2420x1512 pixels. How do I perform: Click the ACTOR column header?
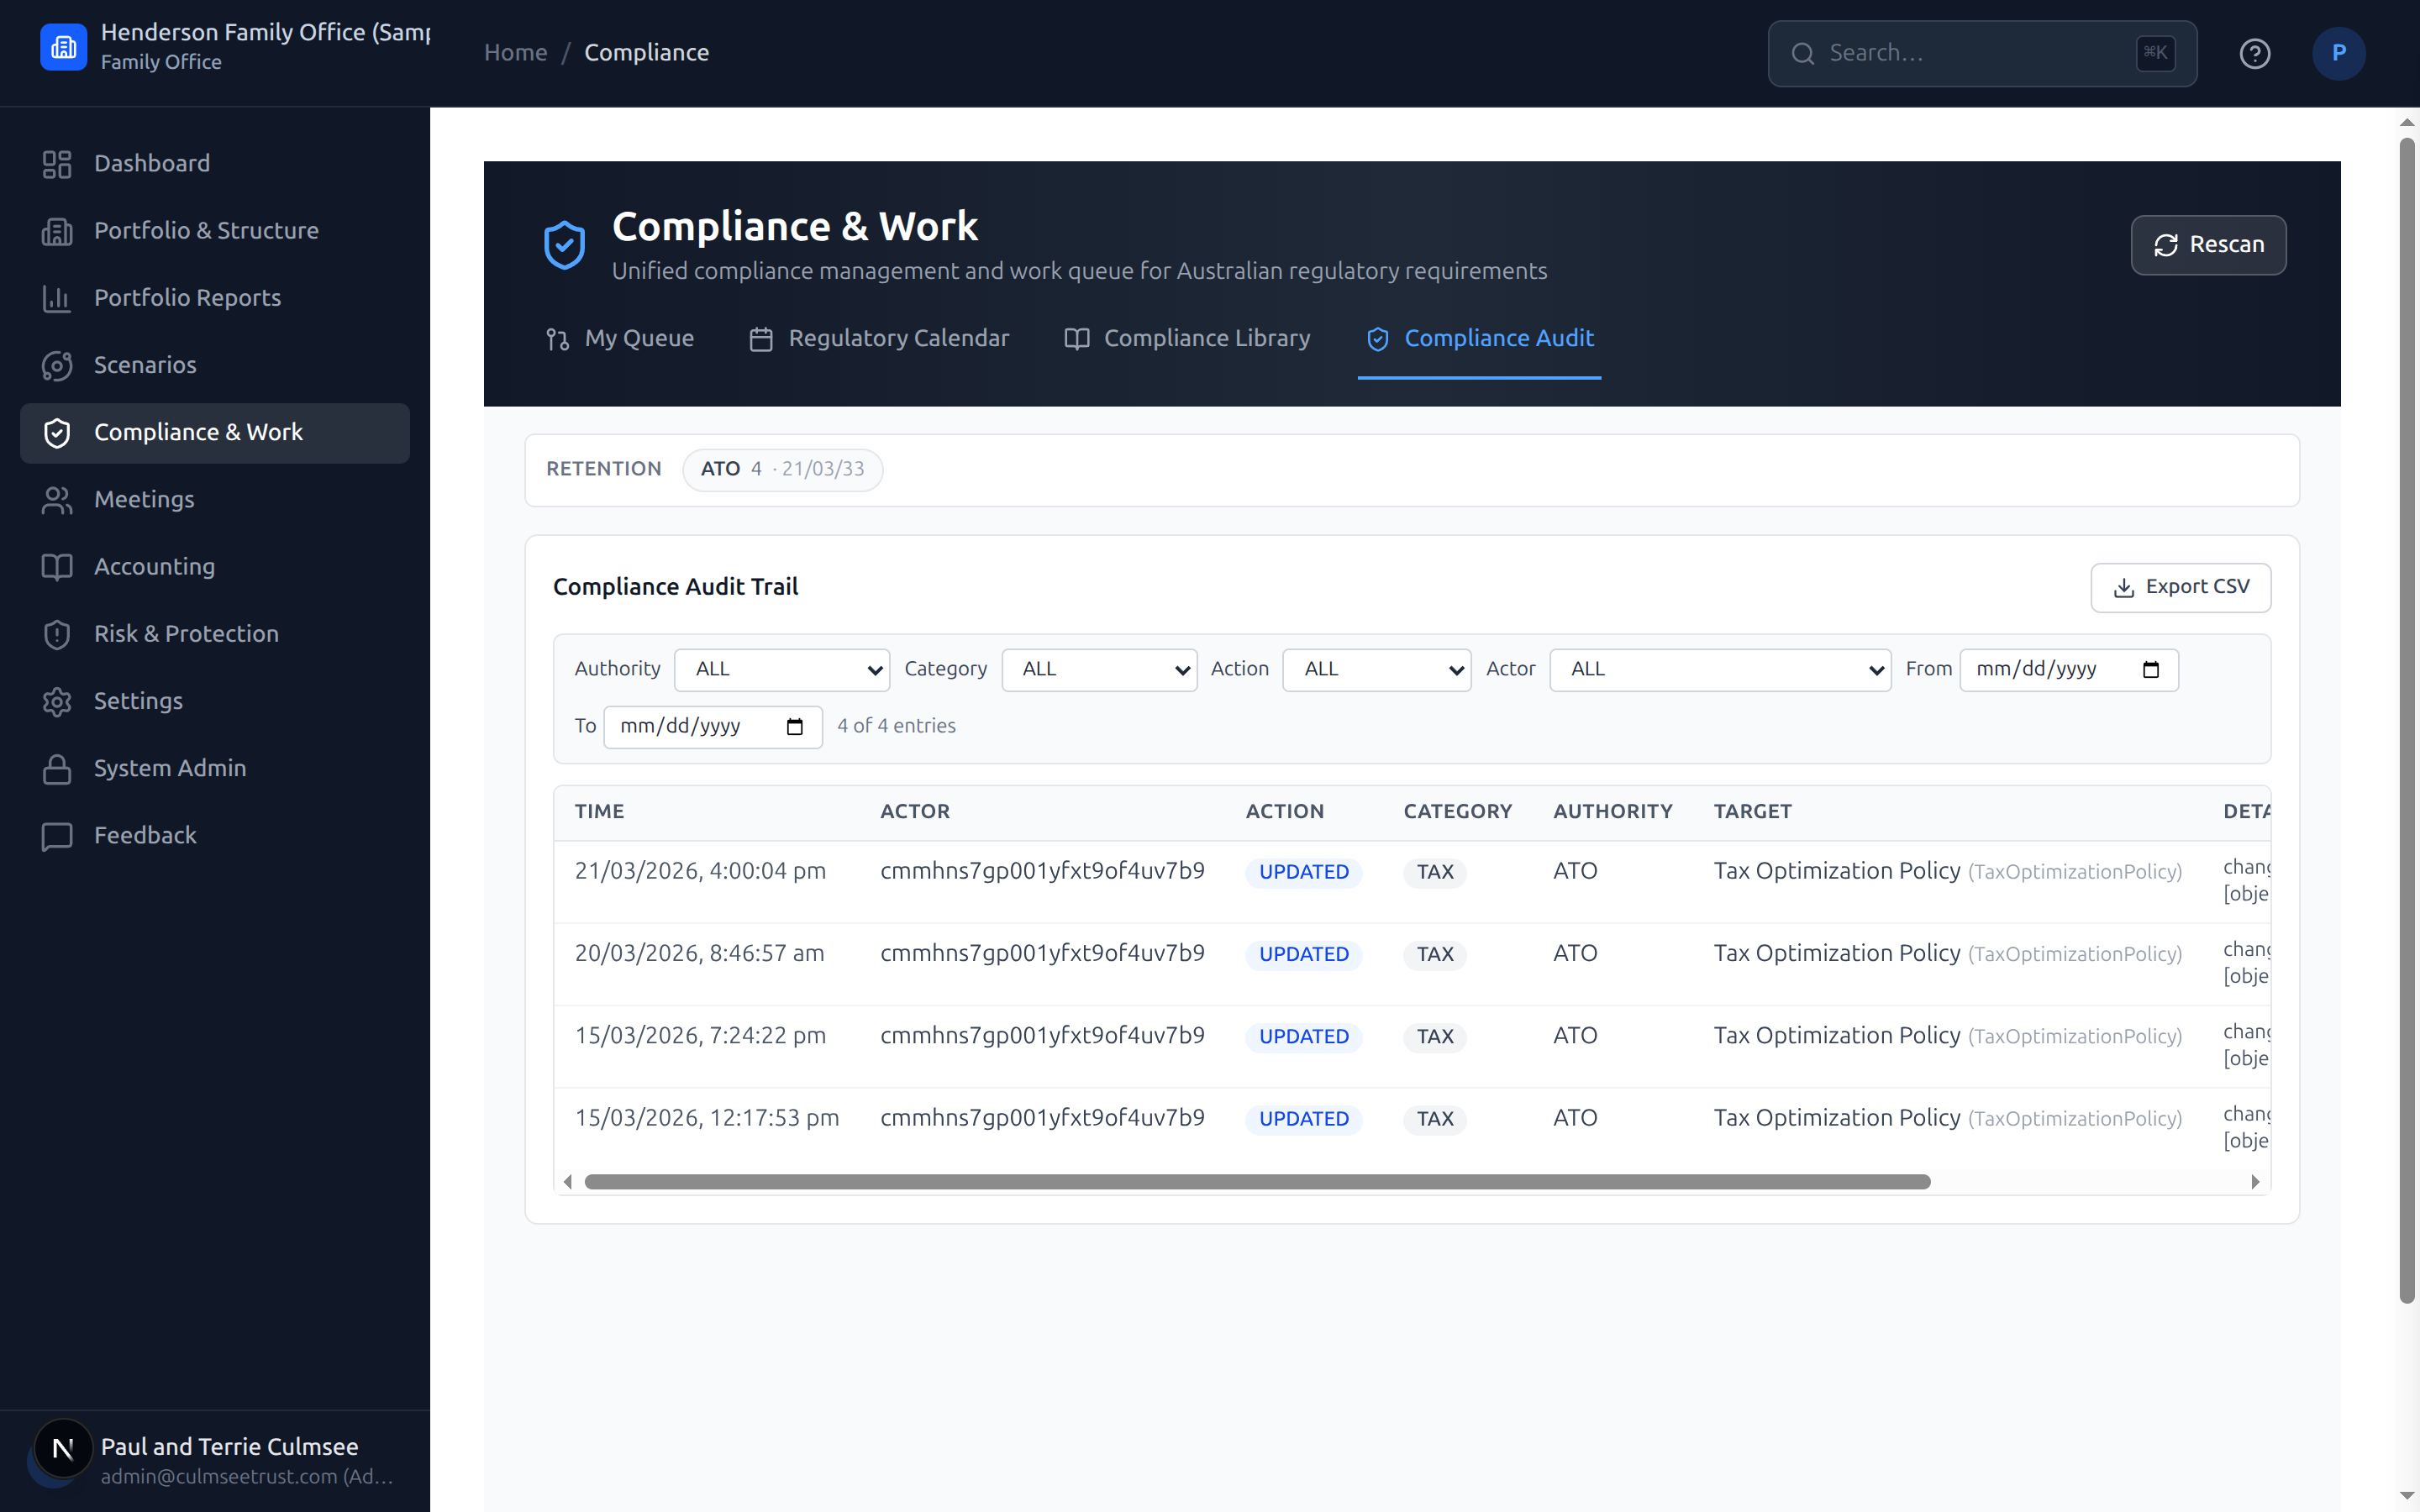915,812
